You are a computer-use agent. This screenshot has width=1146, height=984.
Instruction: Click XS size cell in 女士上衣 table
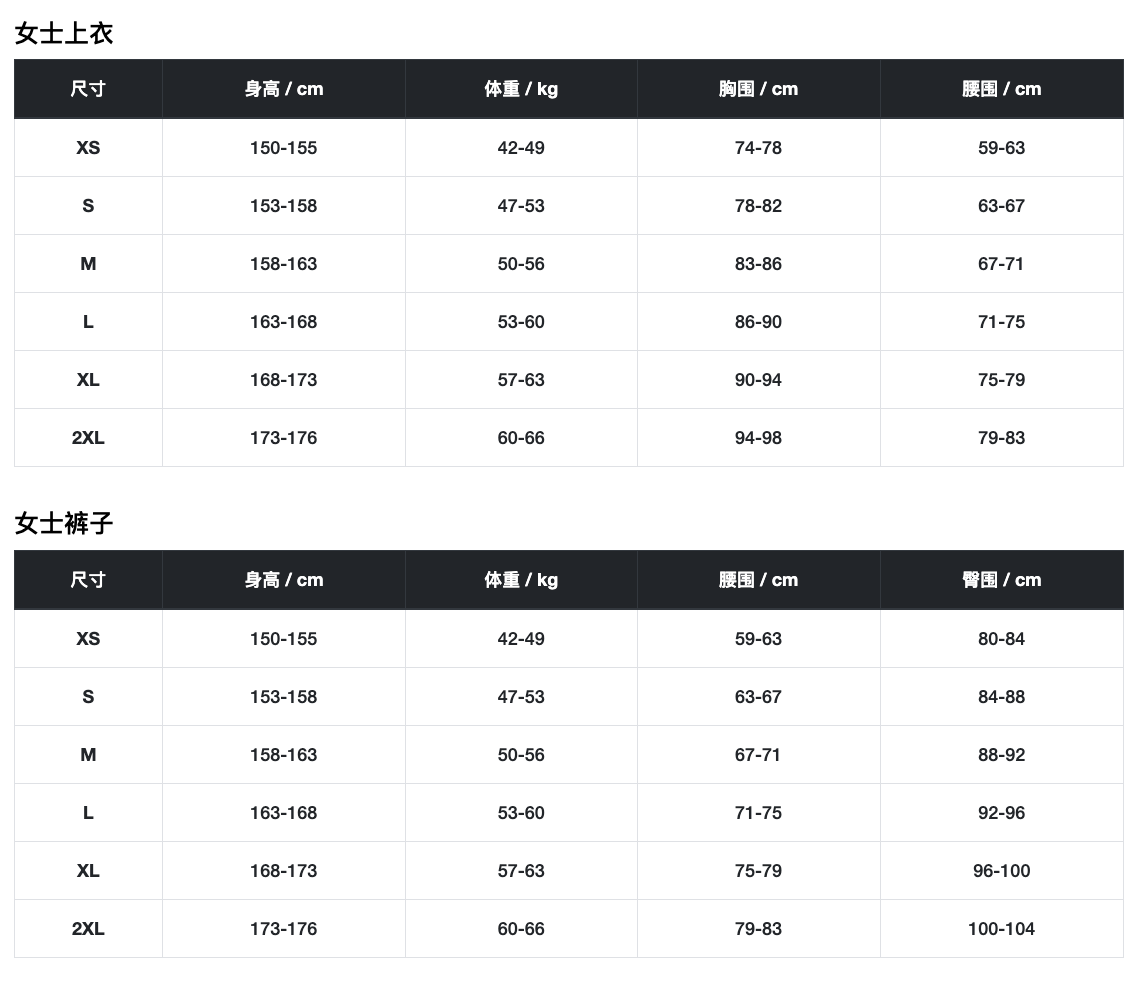[88, 148]
